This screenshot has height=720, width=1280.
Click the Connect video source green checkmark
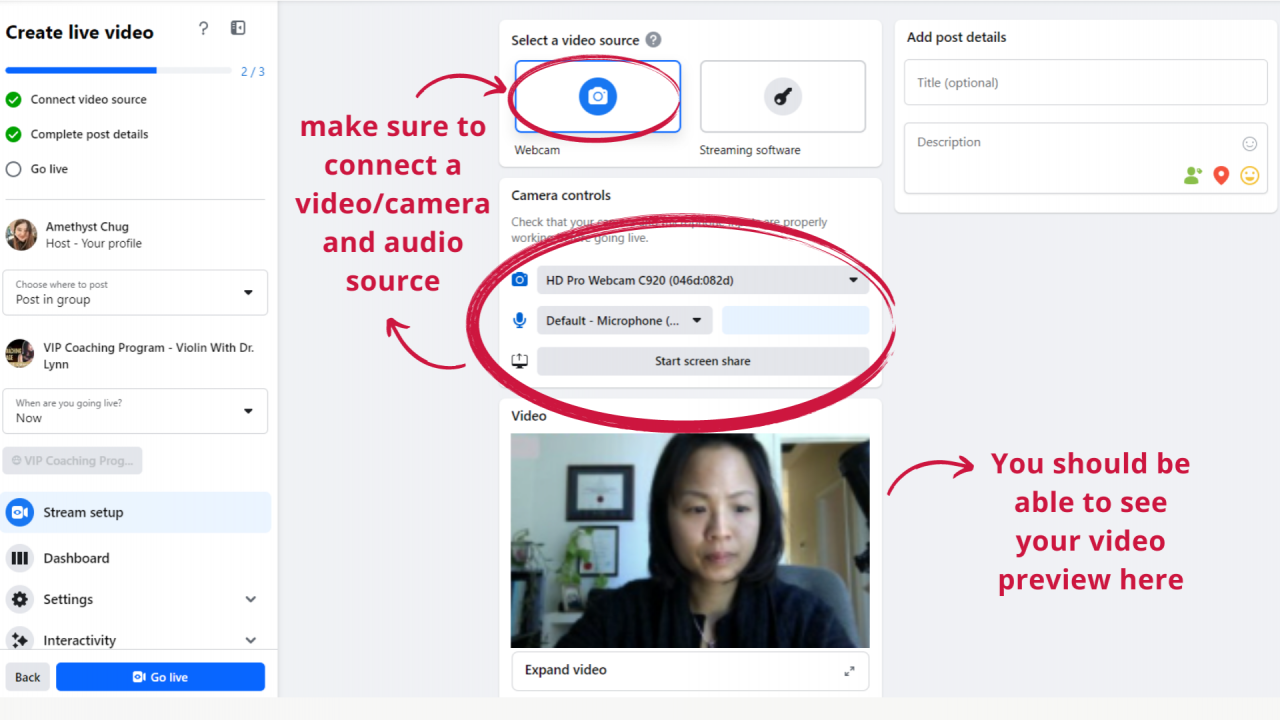(14, 100)
